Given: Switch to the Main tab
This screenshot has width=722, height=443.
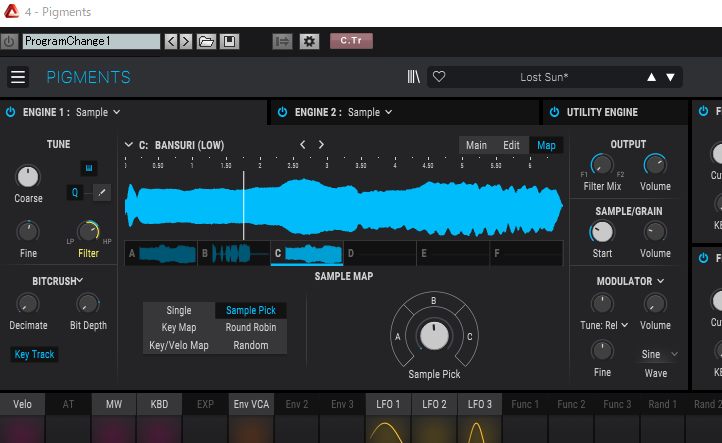Looking at the screenshot, I should (476, 146).
